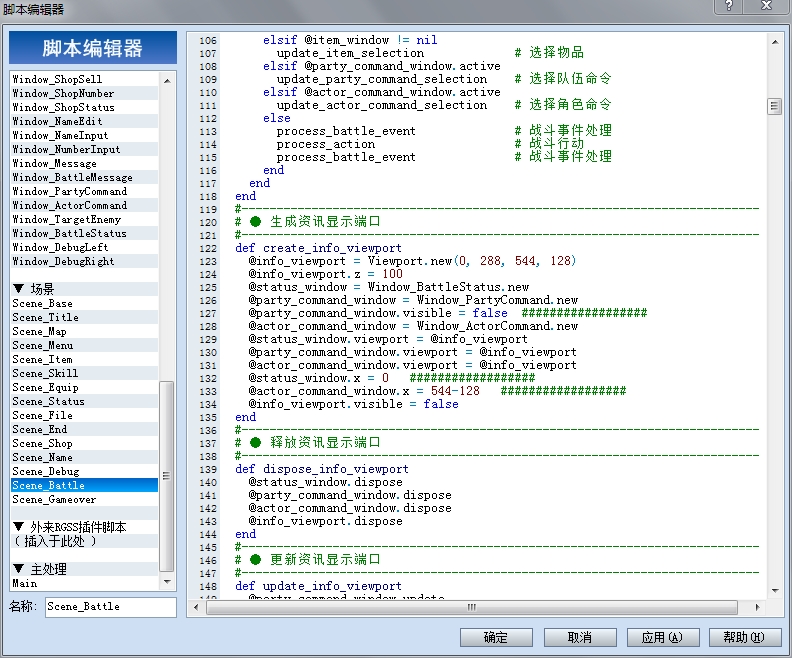
Task: Click the 应用(A) button
Action: [x=663, y=637]
